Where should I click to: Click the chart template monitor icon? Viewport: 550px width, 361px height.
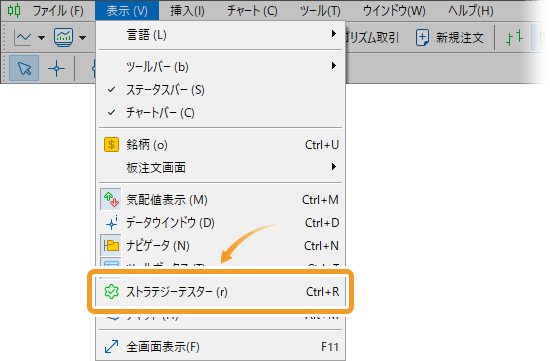63,37
